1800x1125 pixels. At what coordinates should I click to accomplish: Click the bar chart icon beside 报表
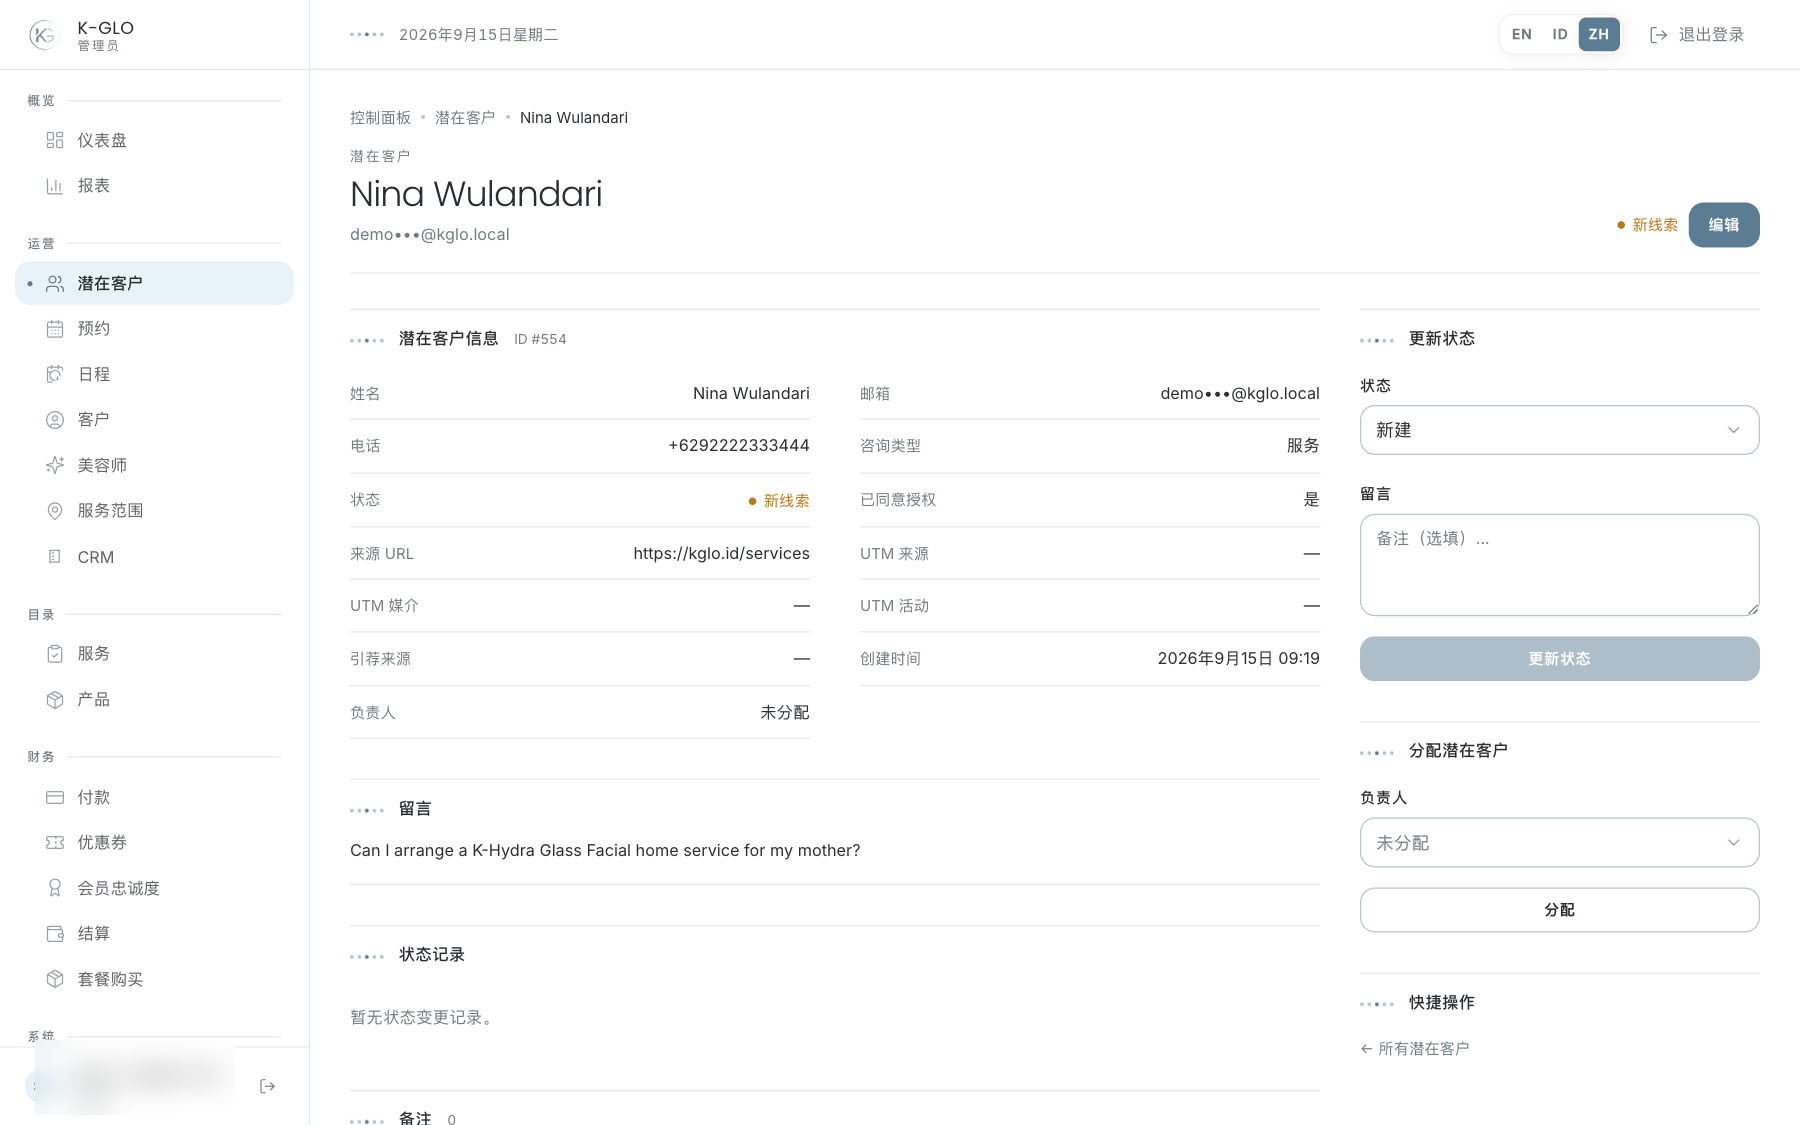[x=55, y=186]
